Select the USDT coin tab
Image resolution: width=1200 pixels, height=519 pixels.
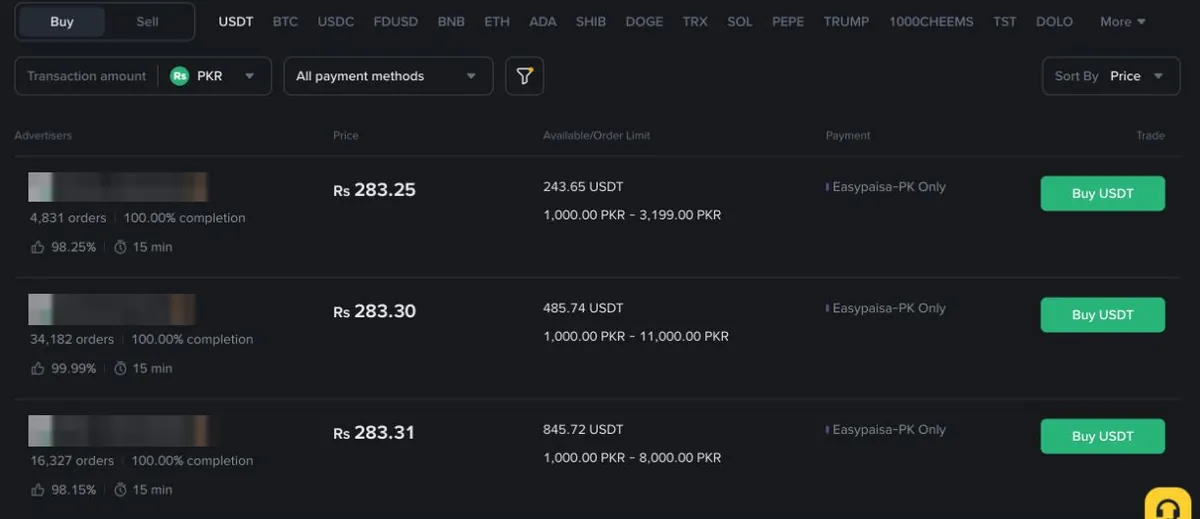(236, 21)
